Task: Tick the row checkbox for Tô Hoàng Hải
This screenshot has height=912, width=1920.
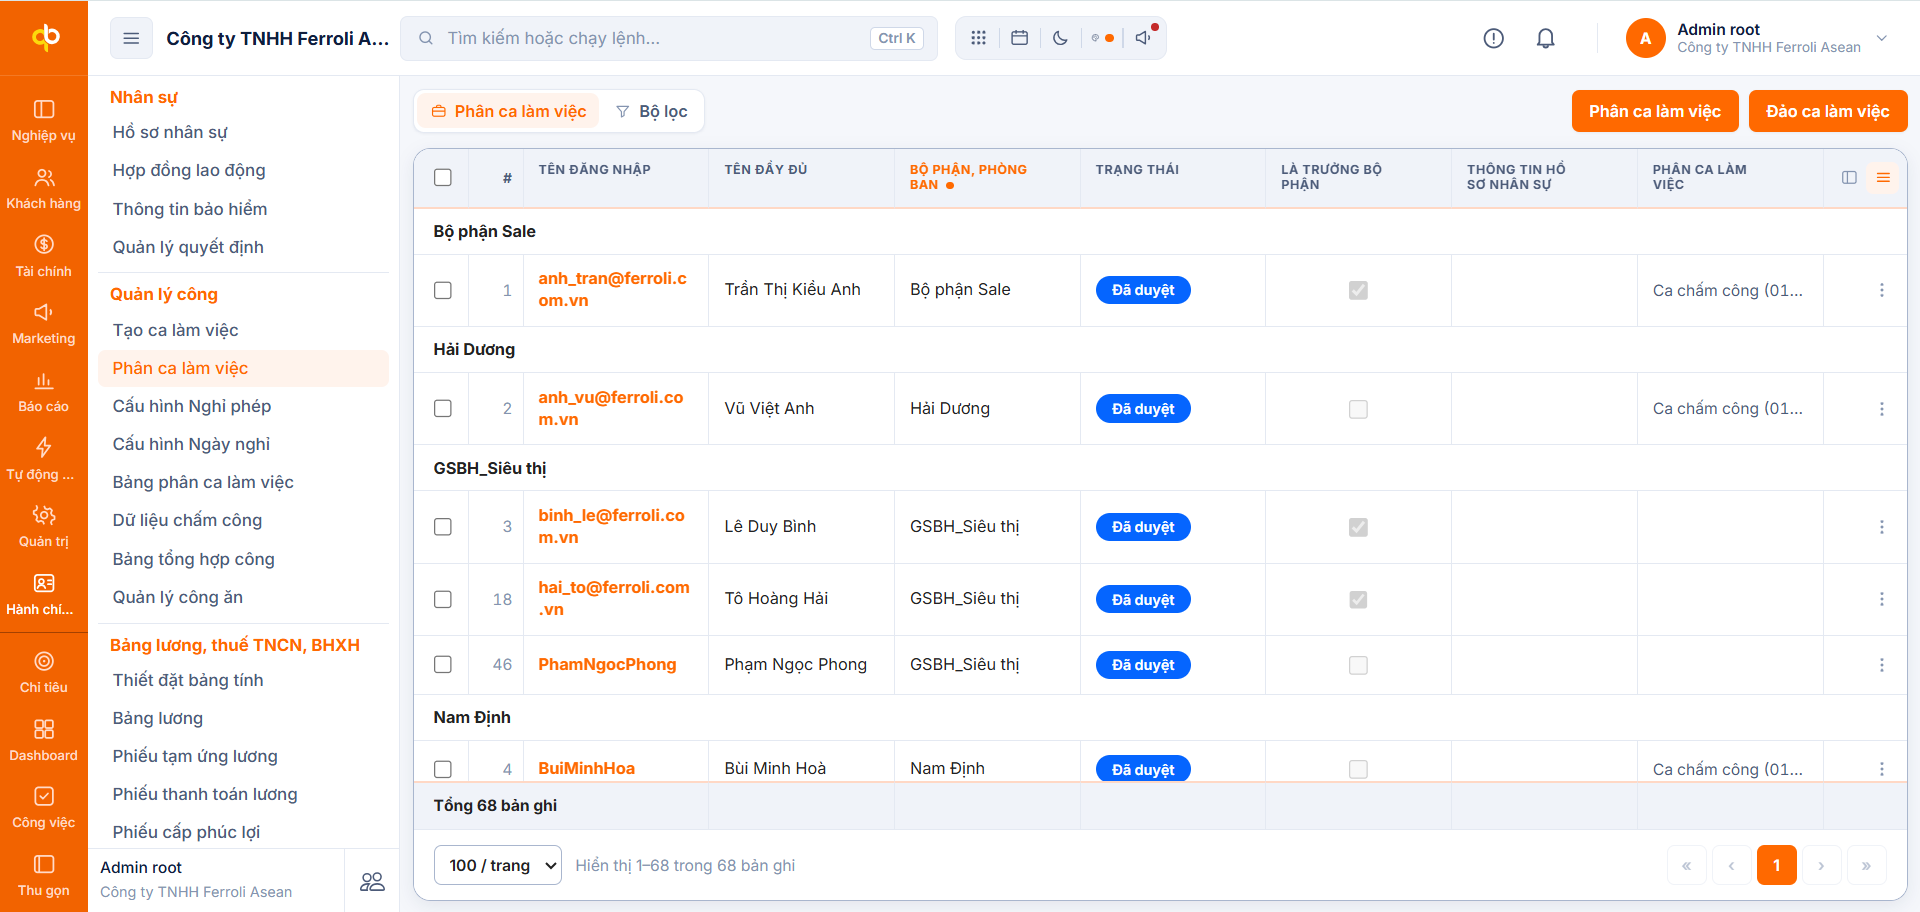Action: [x=443, y=599]
